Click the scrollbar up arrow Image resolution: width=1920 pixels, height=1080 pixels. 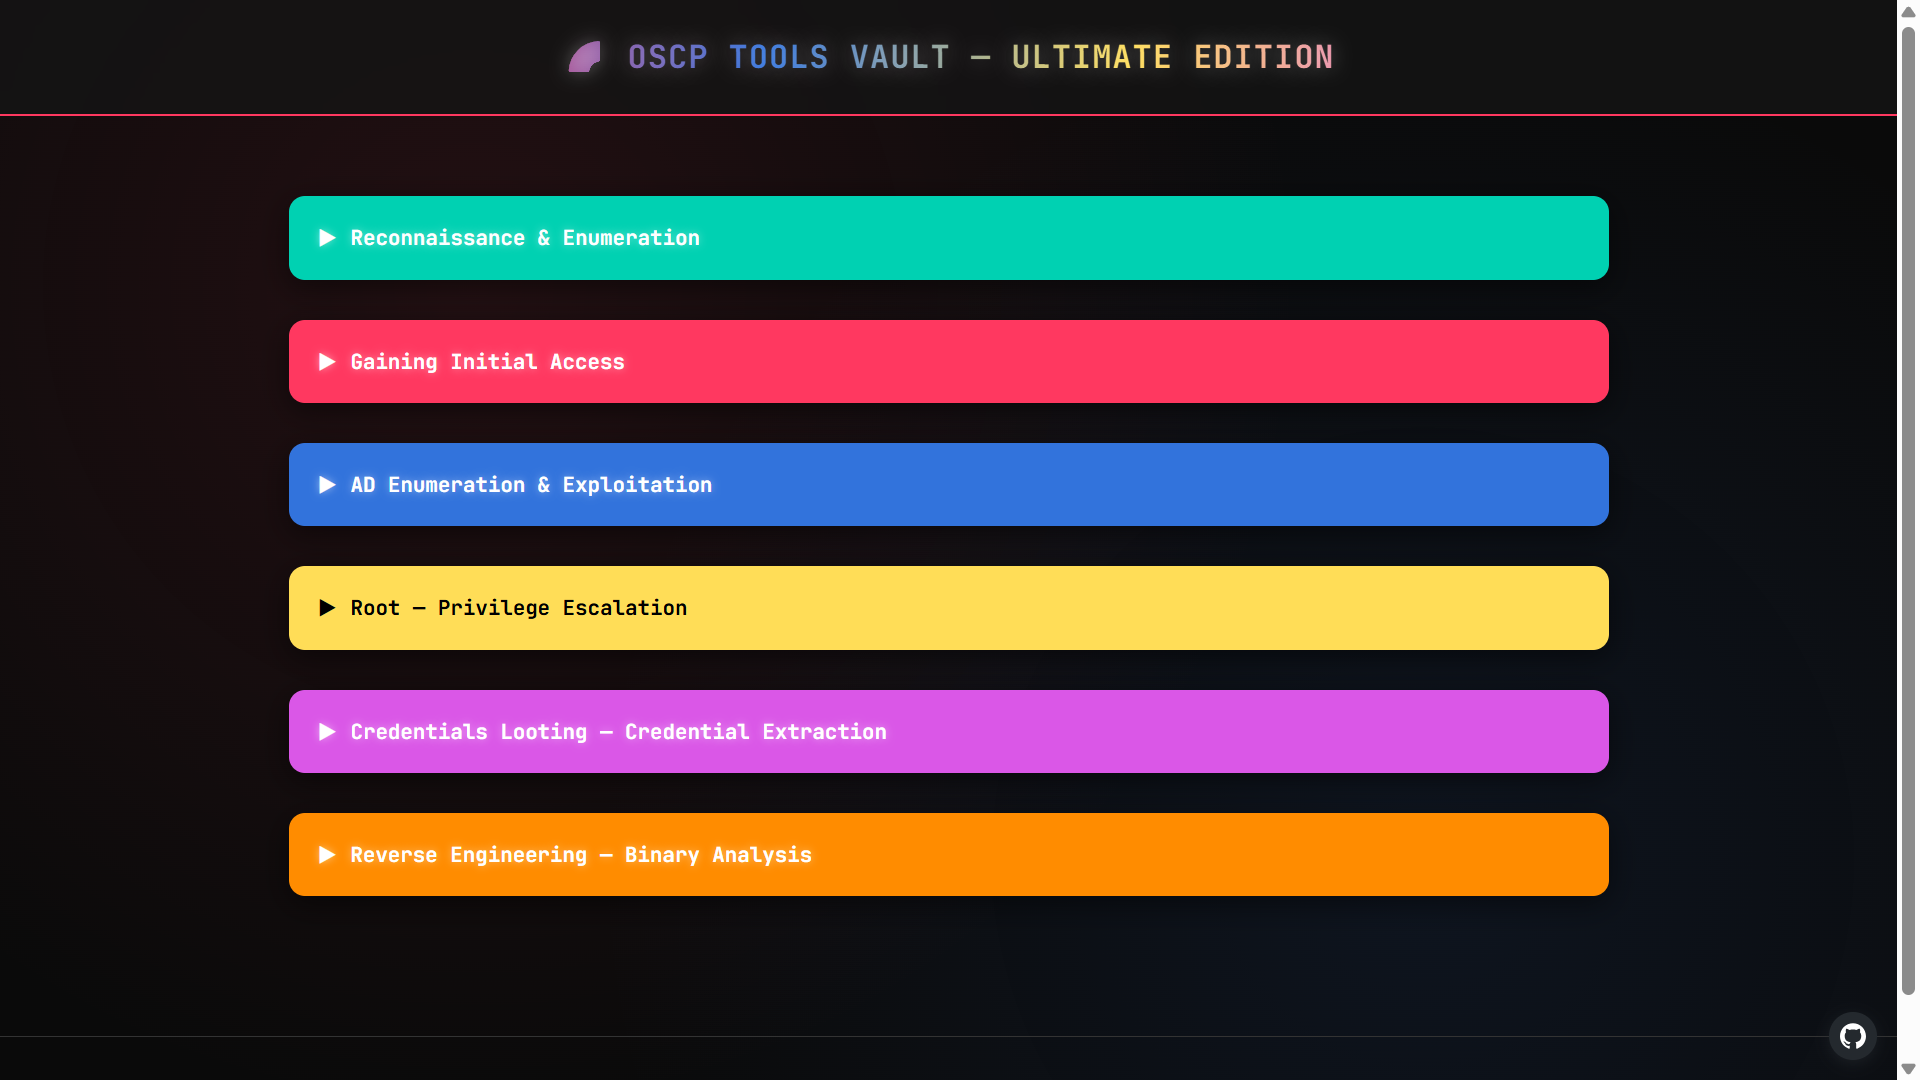pos(1908,11)
